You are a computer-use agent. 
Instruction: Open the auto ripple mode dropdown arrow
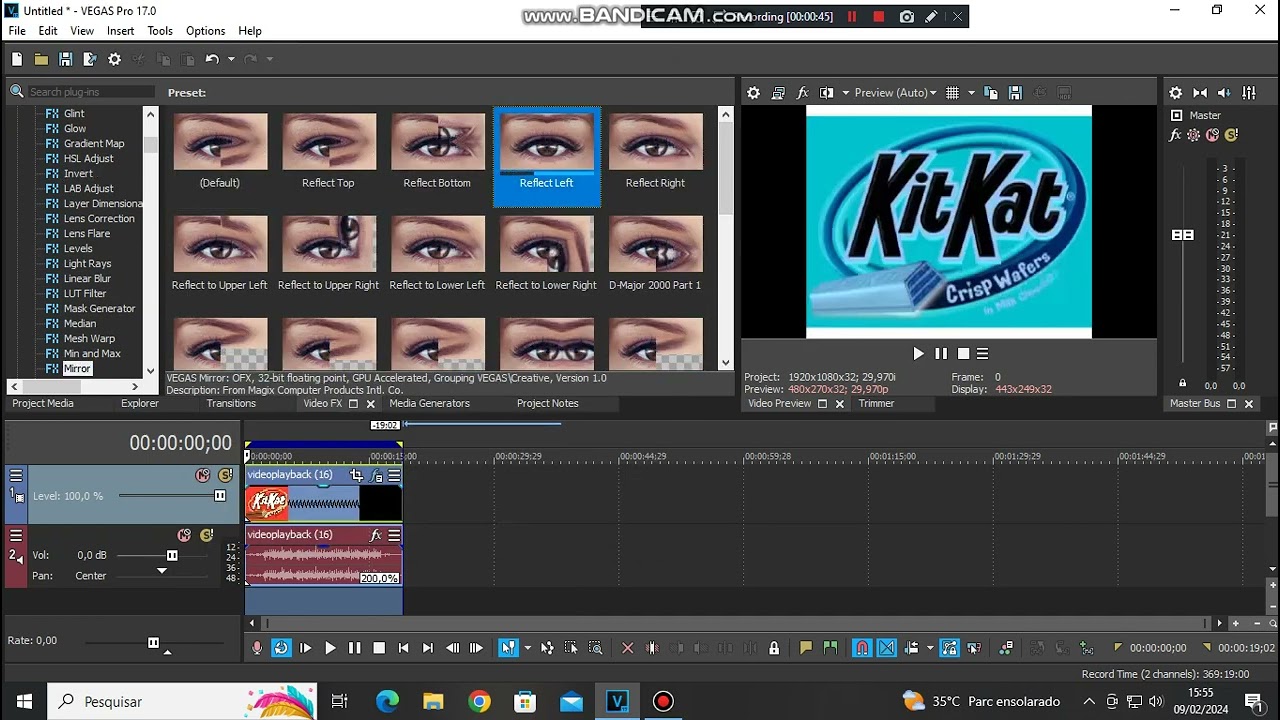930,648
